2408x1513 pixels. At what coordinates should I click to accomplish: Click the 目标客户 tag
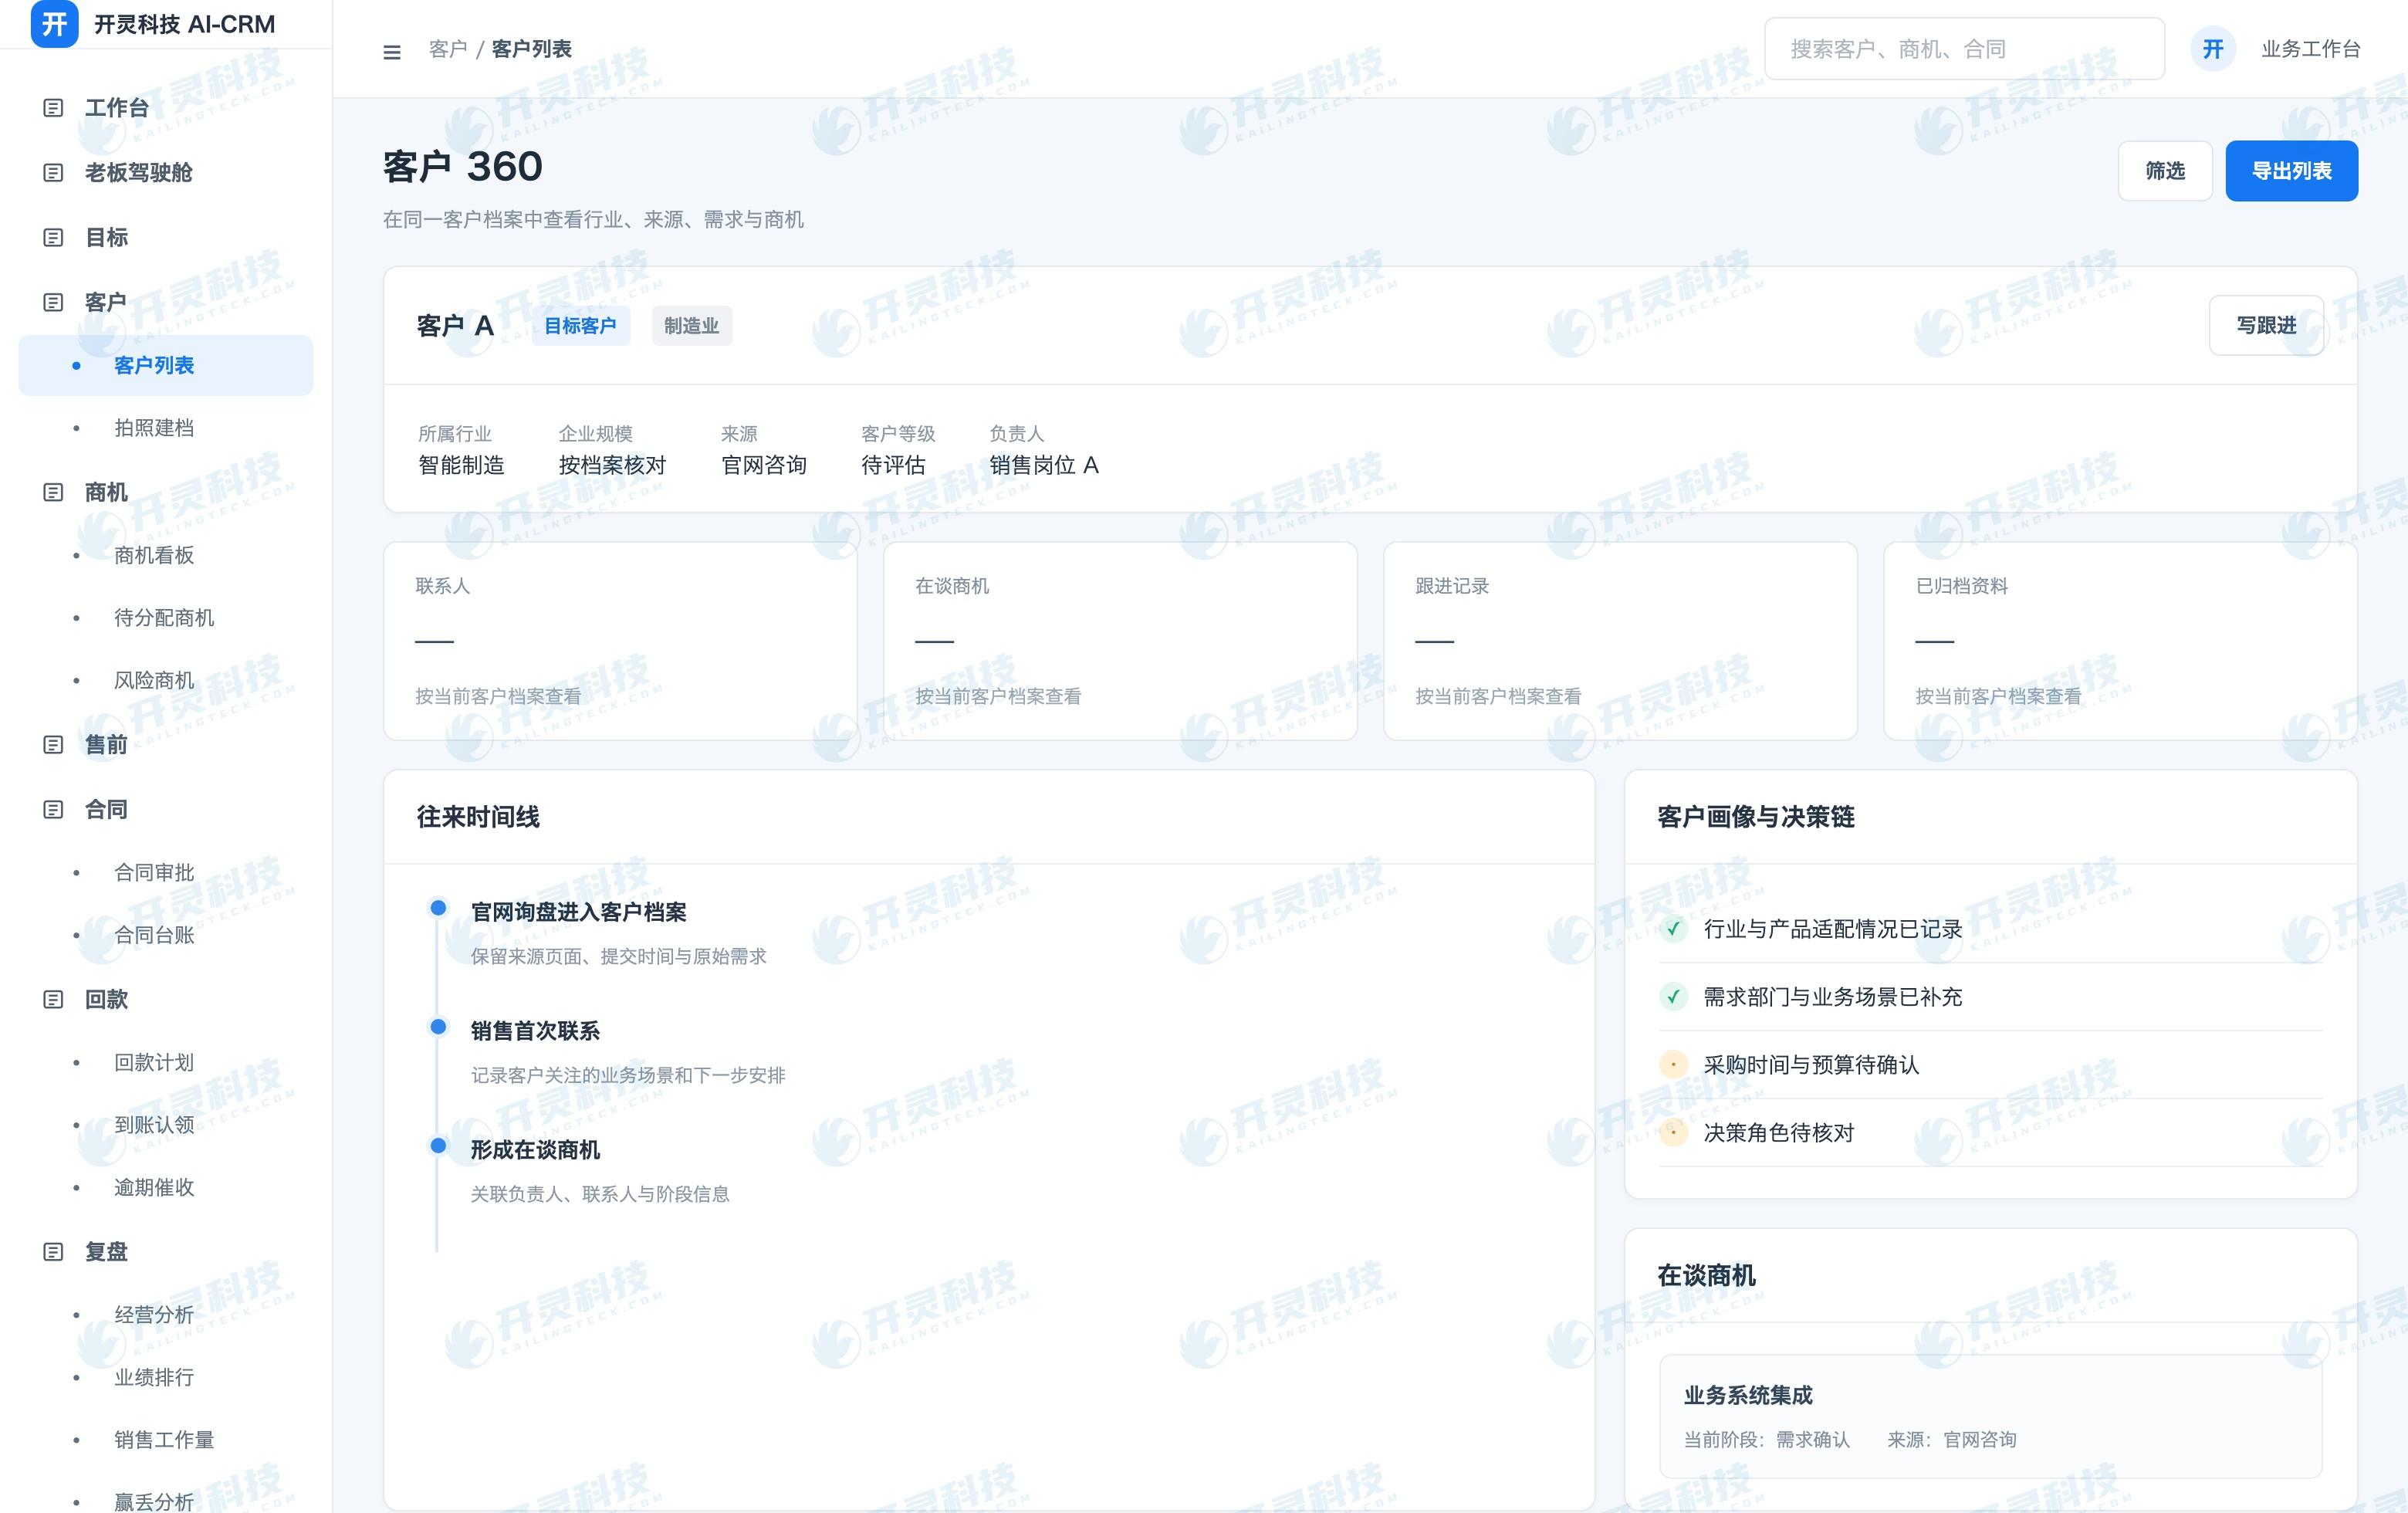[x=580, y=326]
